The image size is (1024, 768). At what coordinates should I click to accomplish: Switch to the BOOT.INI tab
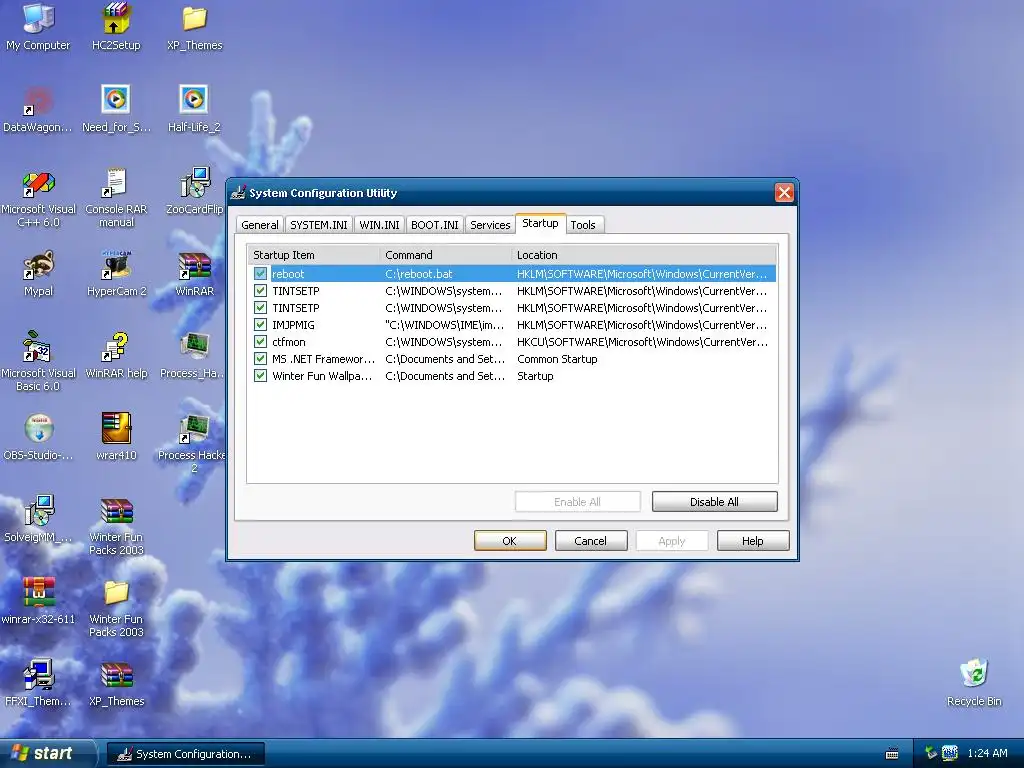coord(435,225)
